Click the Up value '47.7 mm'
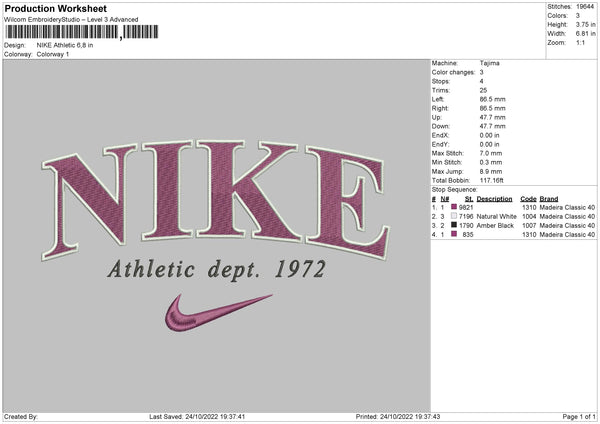Viewport: 600px width, 424px height. pyautogui.click(x=492, y=117)
